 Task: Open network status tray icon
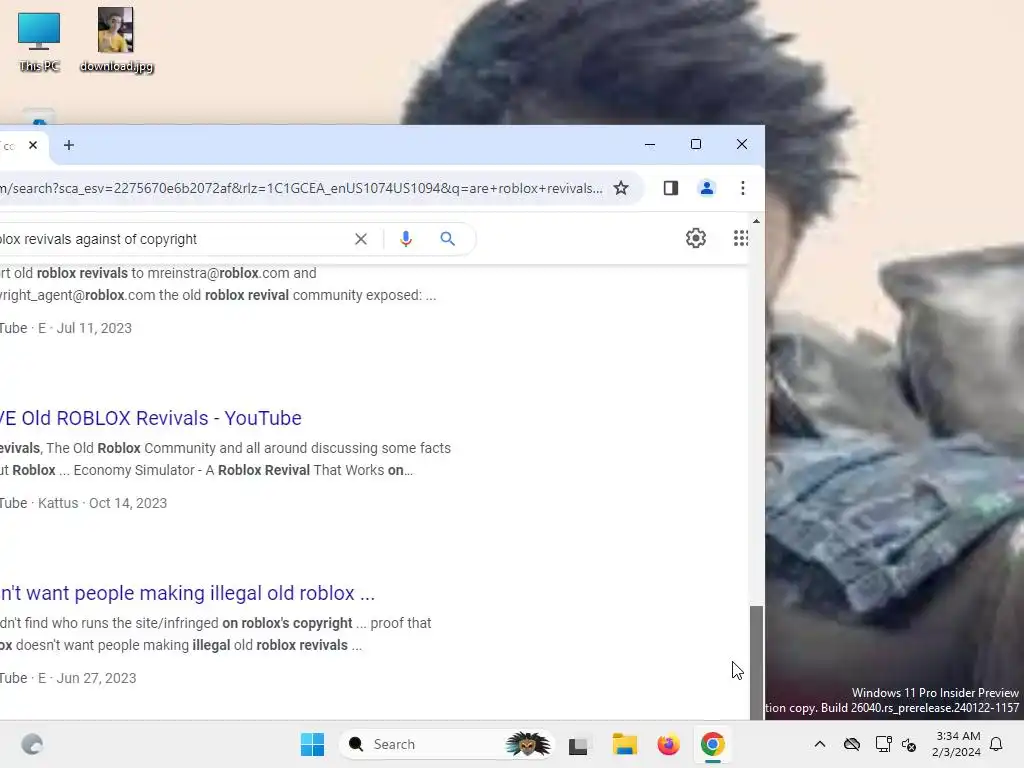pos(884,744)
